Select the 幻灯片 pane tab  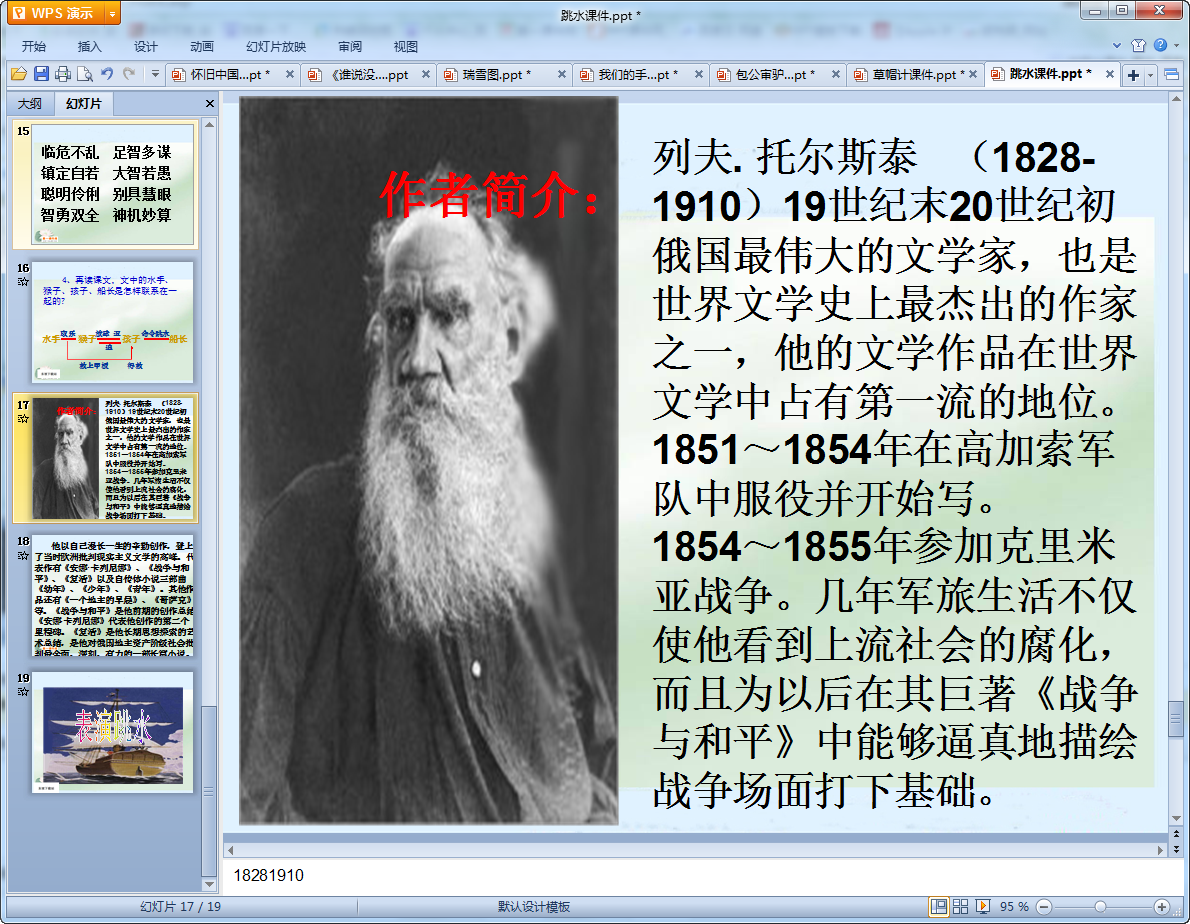coord(83,103)
